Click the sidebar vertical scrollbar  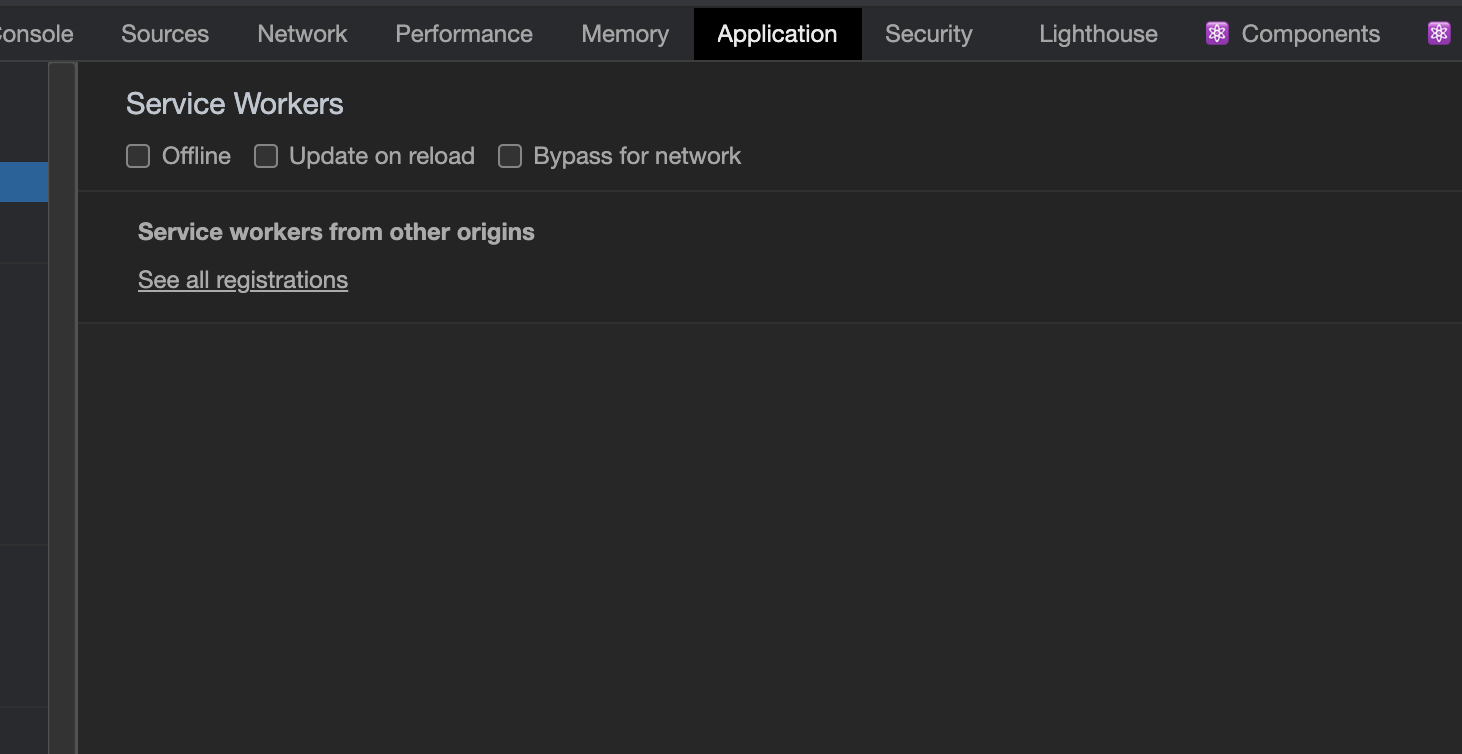tap(63, 408)
